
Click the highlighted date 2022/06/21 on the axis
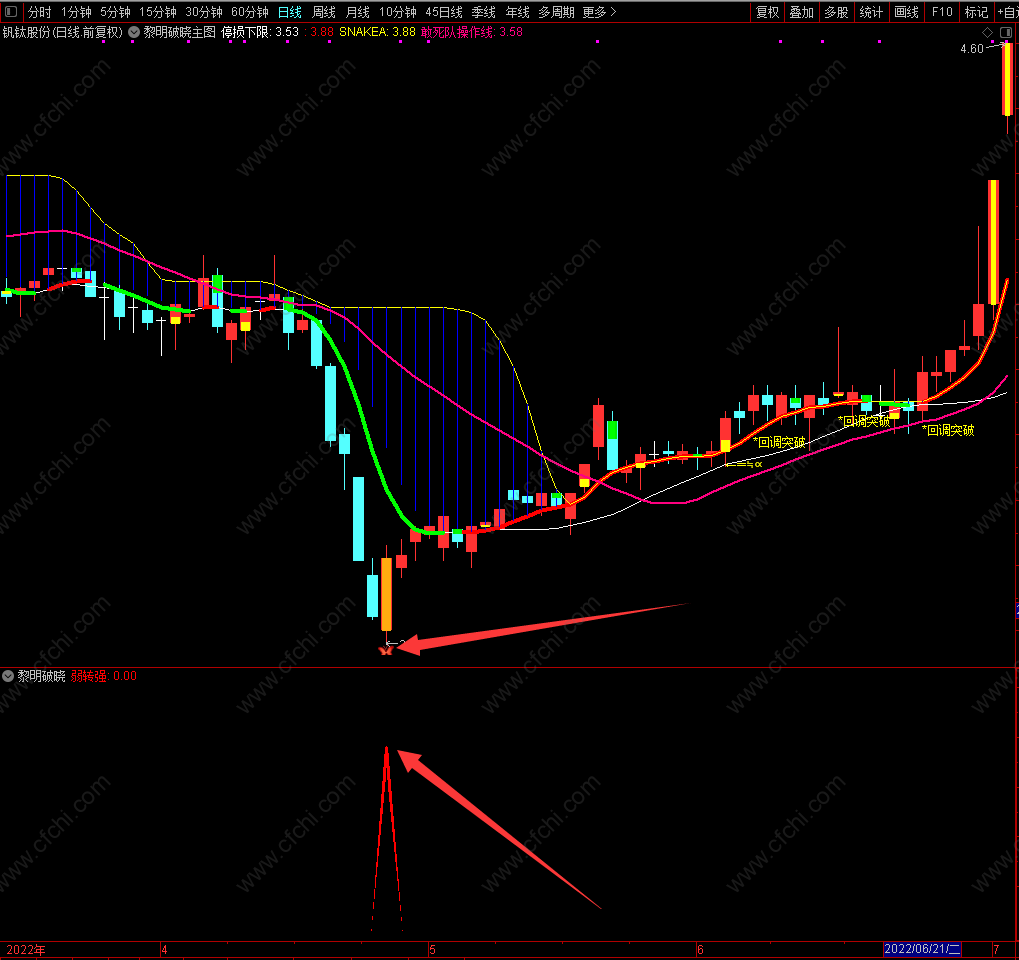922,949
